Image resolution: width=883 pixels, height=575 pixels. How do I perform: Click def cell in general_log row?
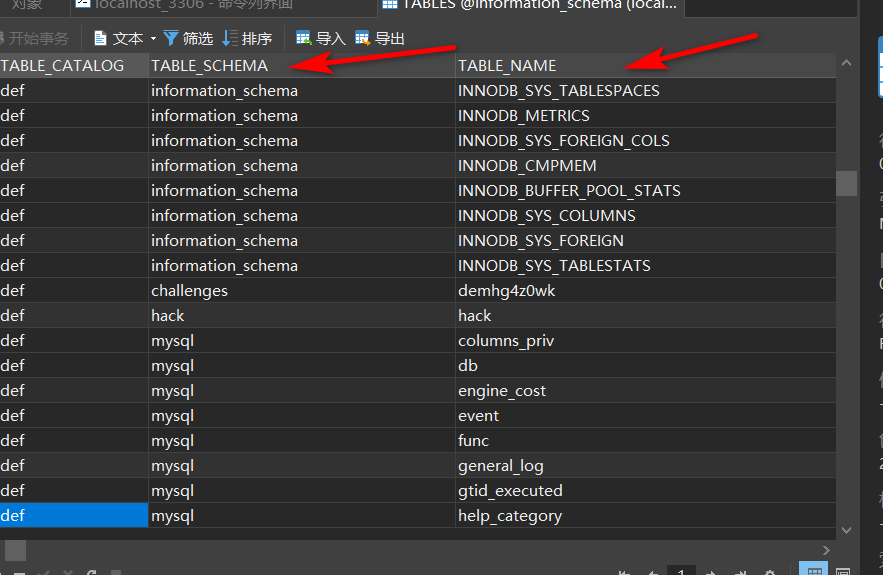[x=74, y=465]
